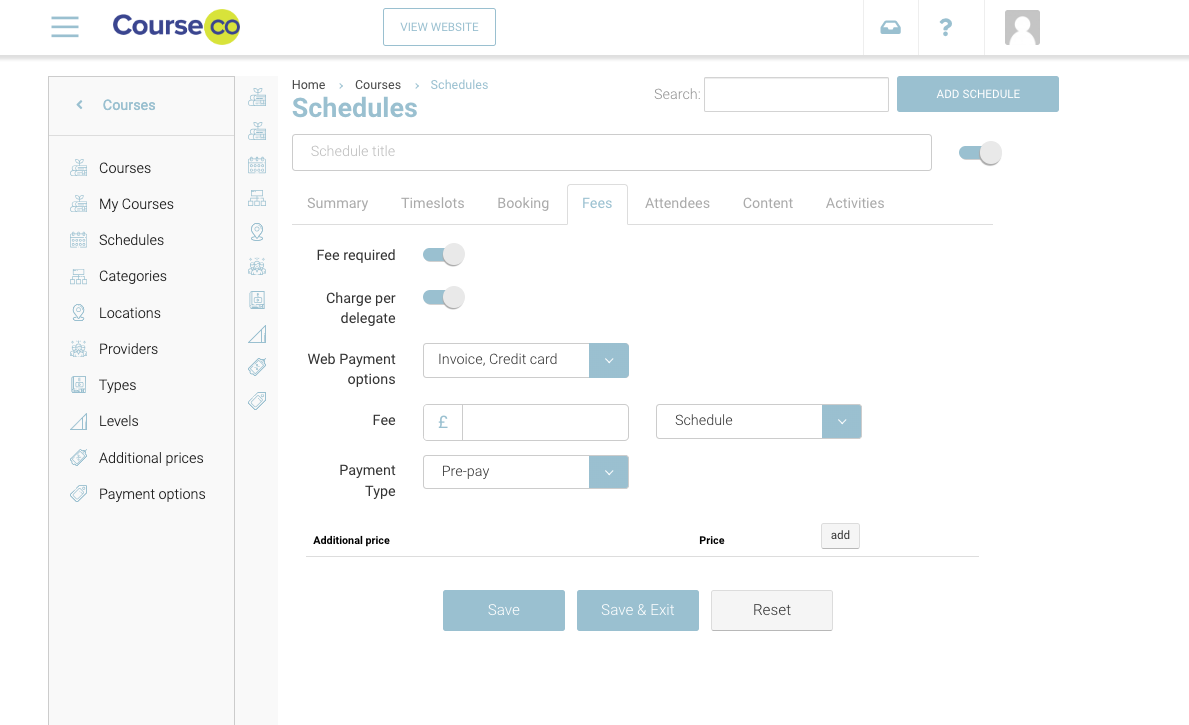Collapse the Courses menu with back chevron
1189x725 pixels.
(x=80, y=105)
